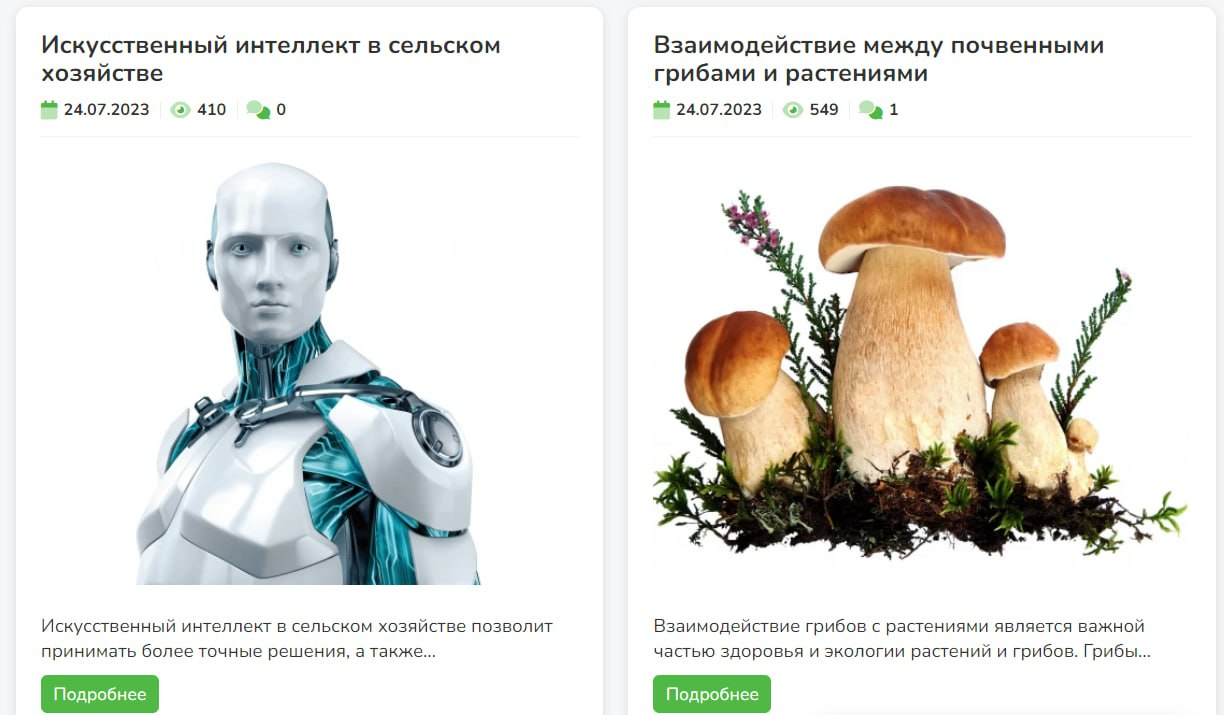Image resolution: width=1224 pixels, height=715 pixels.
Task: Click the calendar icon on AI article
Action: tap(49, 110)
